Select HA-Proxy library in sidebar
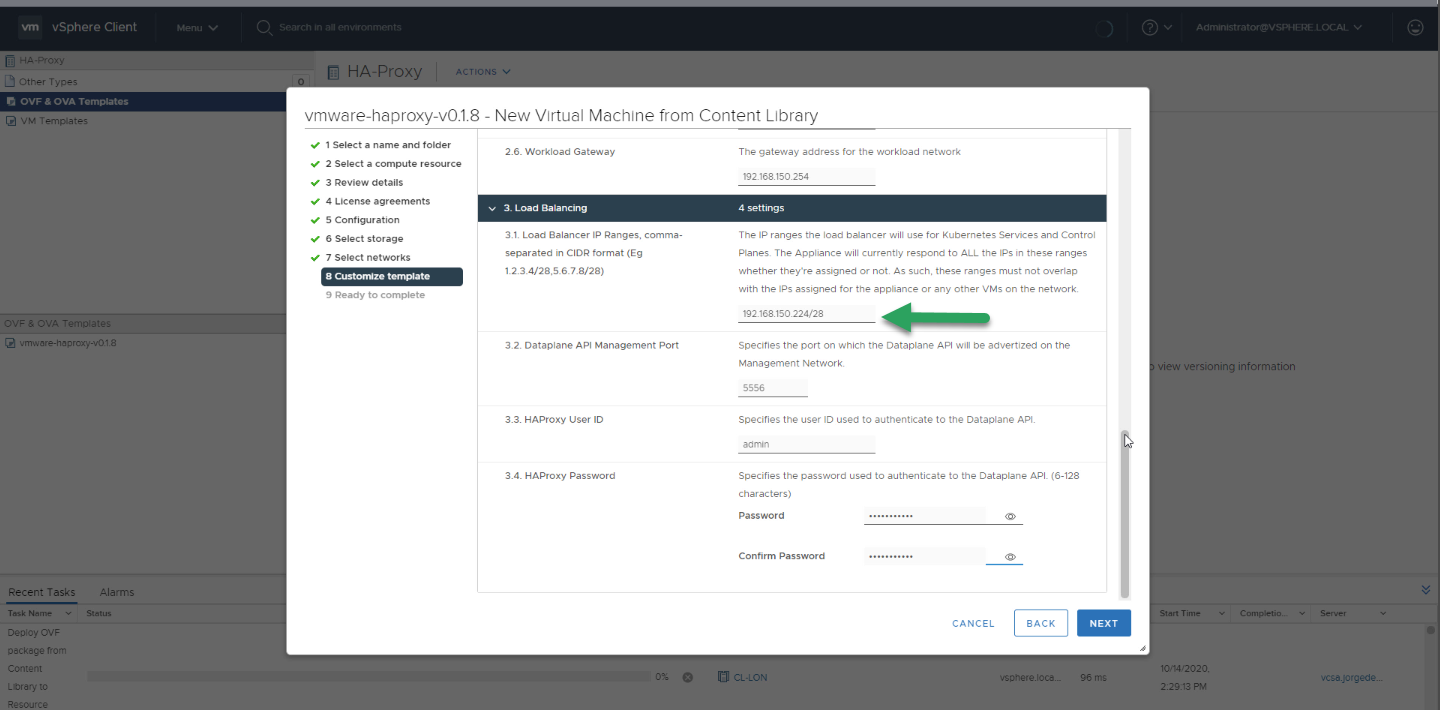Image resolution: width=1440 pixels, height=710 pixels. (x=41, y=61)
